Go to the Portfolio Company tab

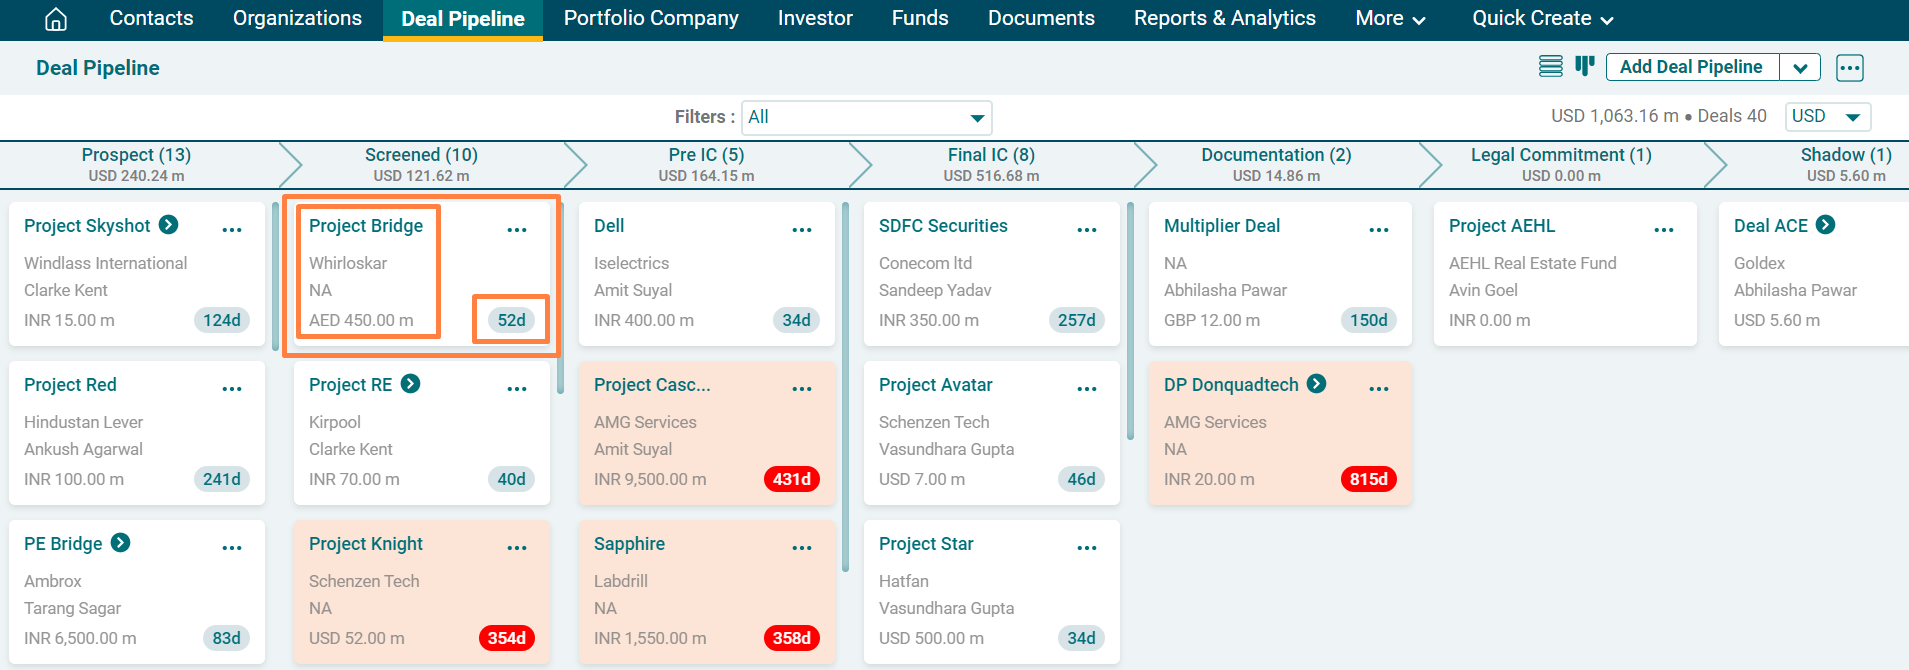tap(651, 19)
